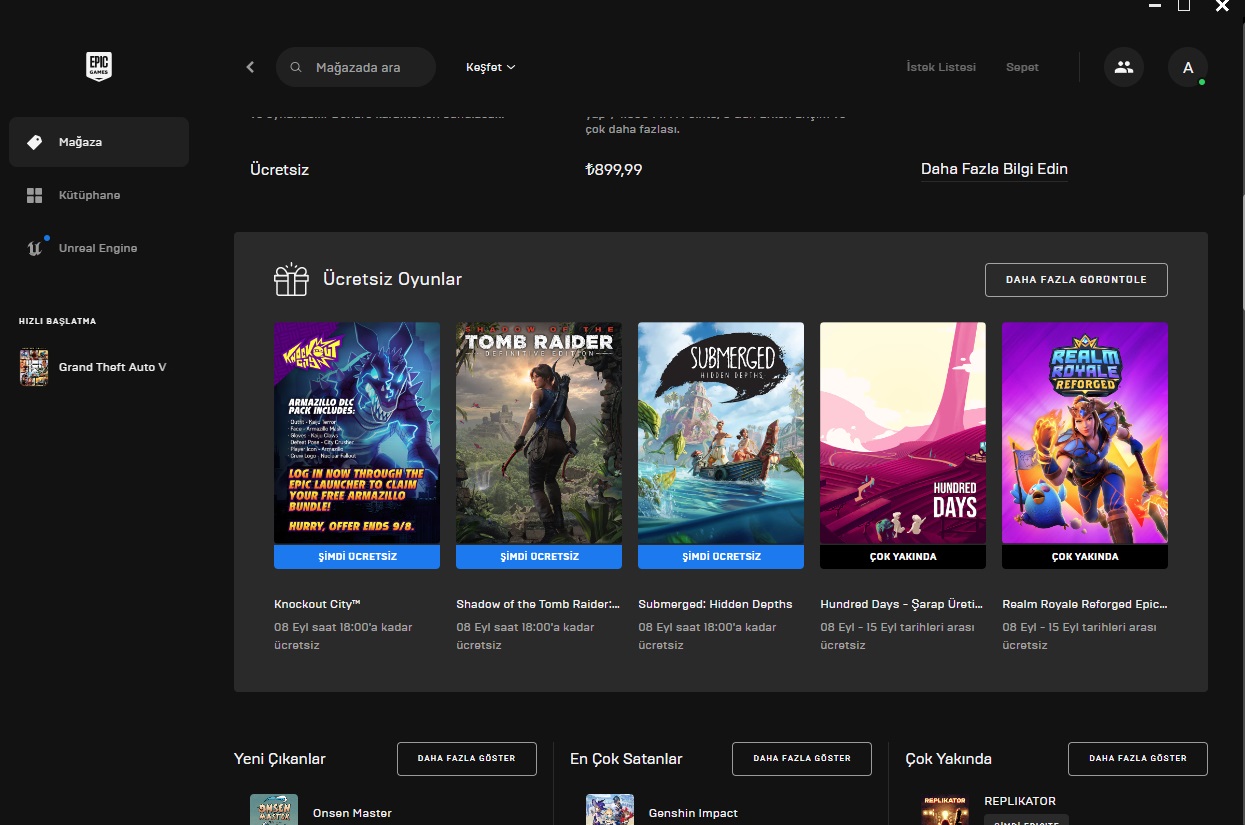Open Genshin Impact in En Çok Satanlar
The width and height of the screenshot is (1245, 825).
coord(693,813)
